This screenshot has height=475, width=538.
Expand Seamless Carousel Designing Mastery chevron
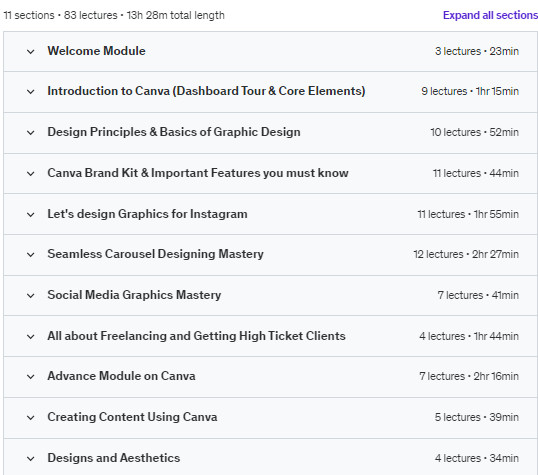click(31, 255)
